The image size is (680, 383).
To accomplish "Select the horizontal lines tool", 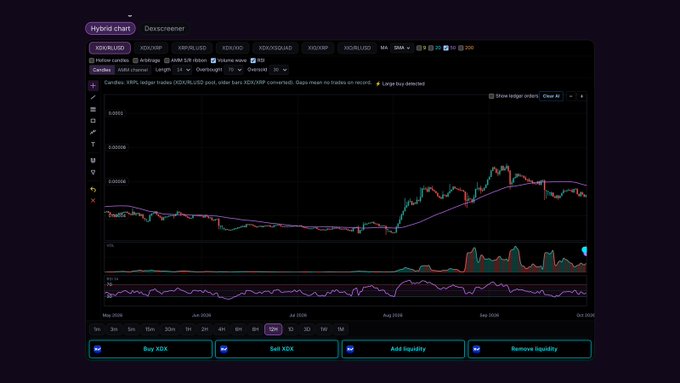I will pos(93,109).
